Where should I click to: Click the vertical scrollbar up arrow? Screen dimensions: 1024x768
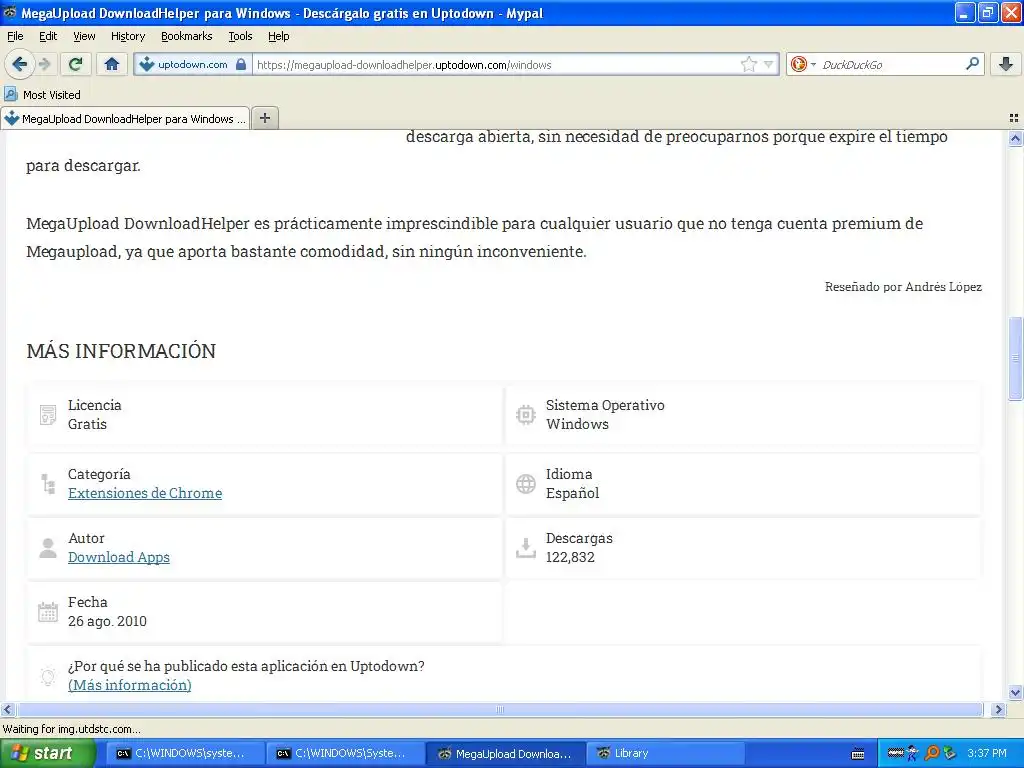click(1015, 138)
